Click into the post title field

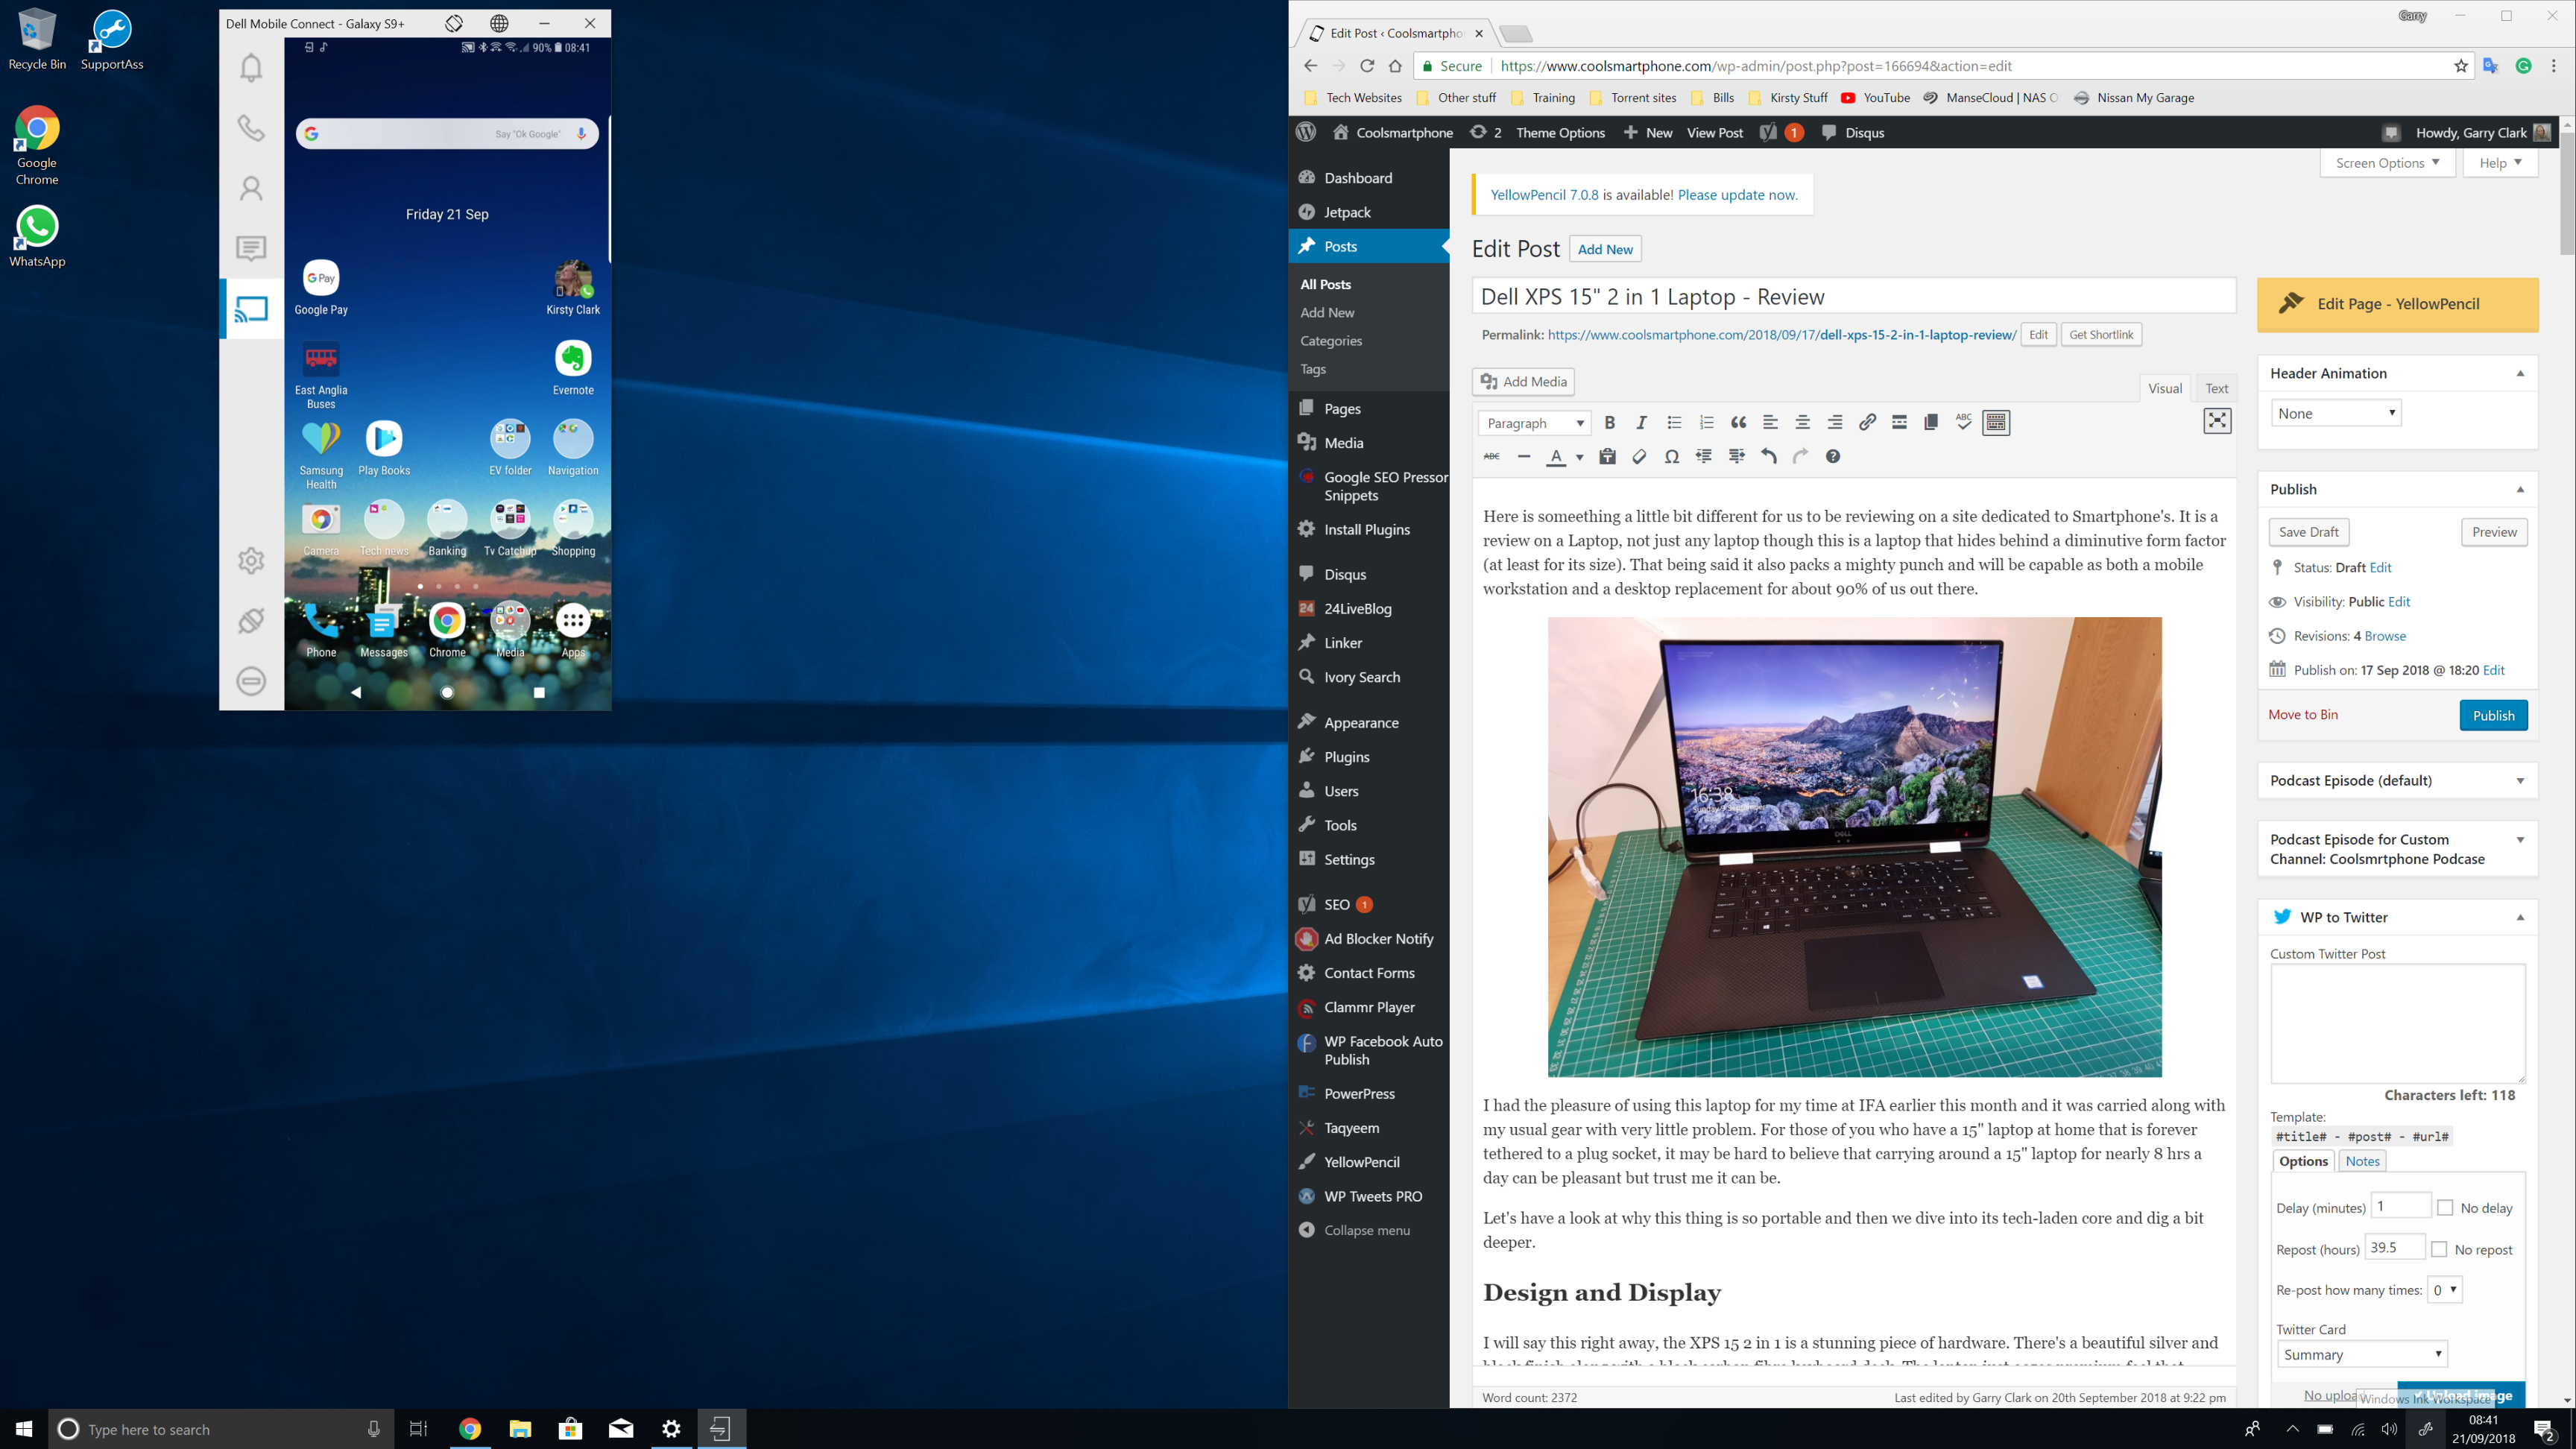point(1853,297)
